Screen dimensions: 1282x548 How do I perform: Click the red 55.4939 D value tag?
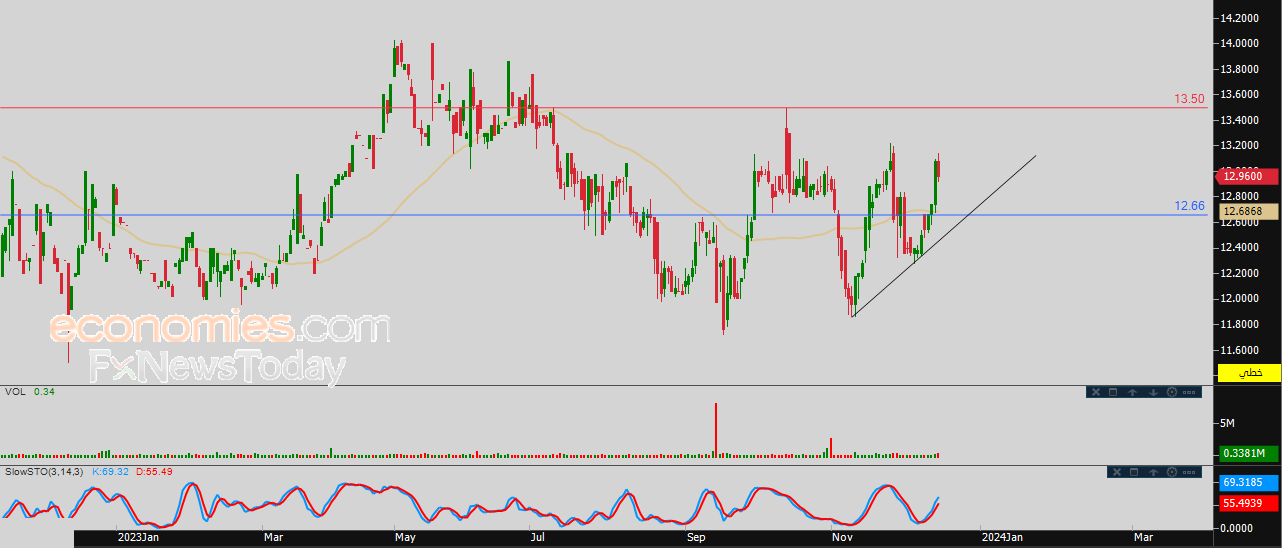pyautogui.click(x=1249, y=503)
